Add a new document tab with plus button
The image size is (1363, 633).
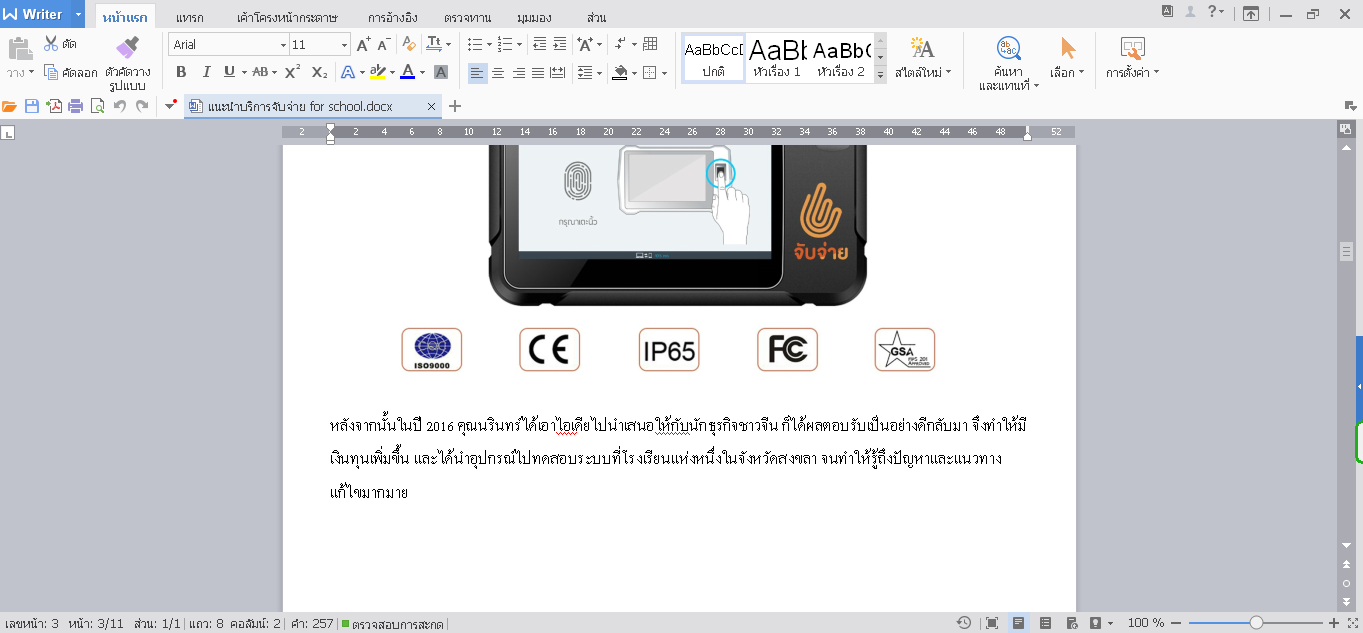pyautogui.click(x=455, y=106)
